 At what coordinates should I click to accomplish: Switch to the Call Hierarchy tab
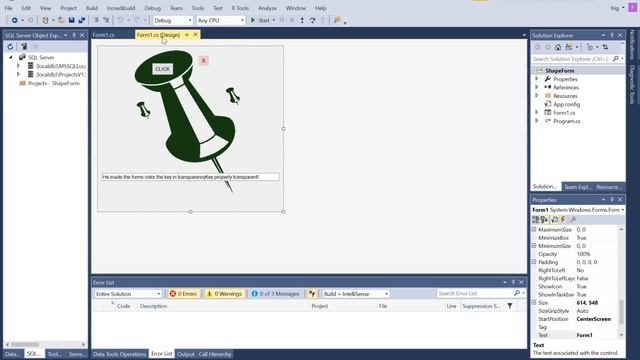(215, 354)
